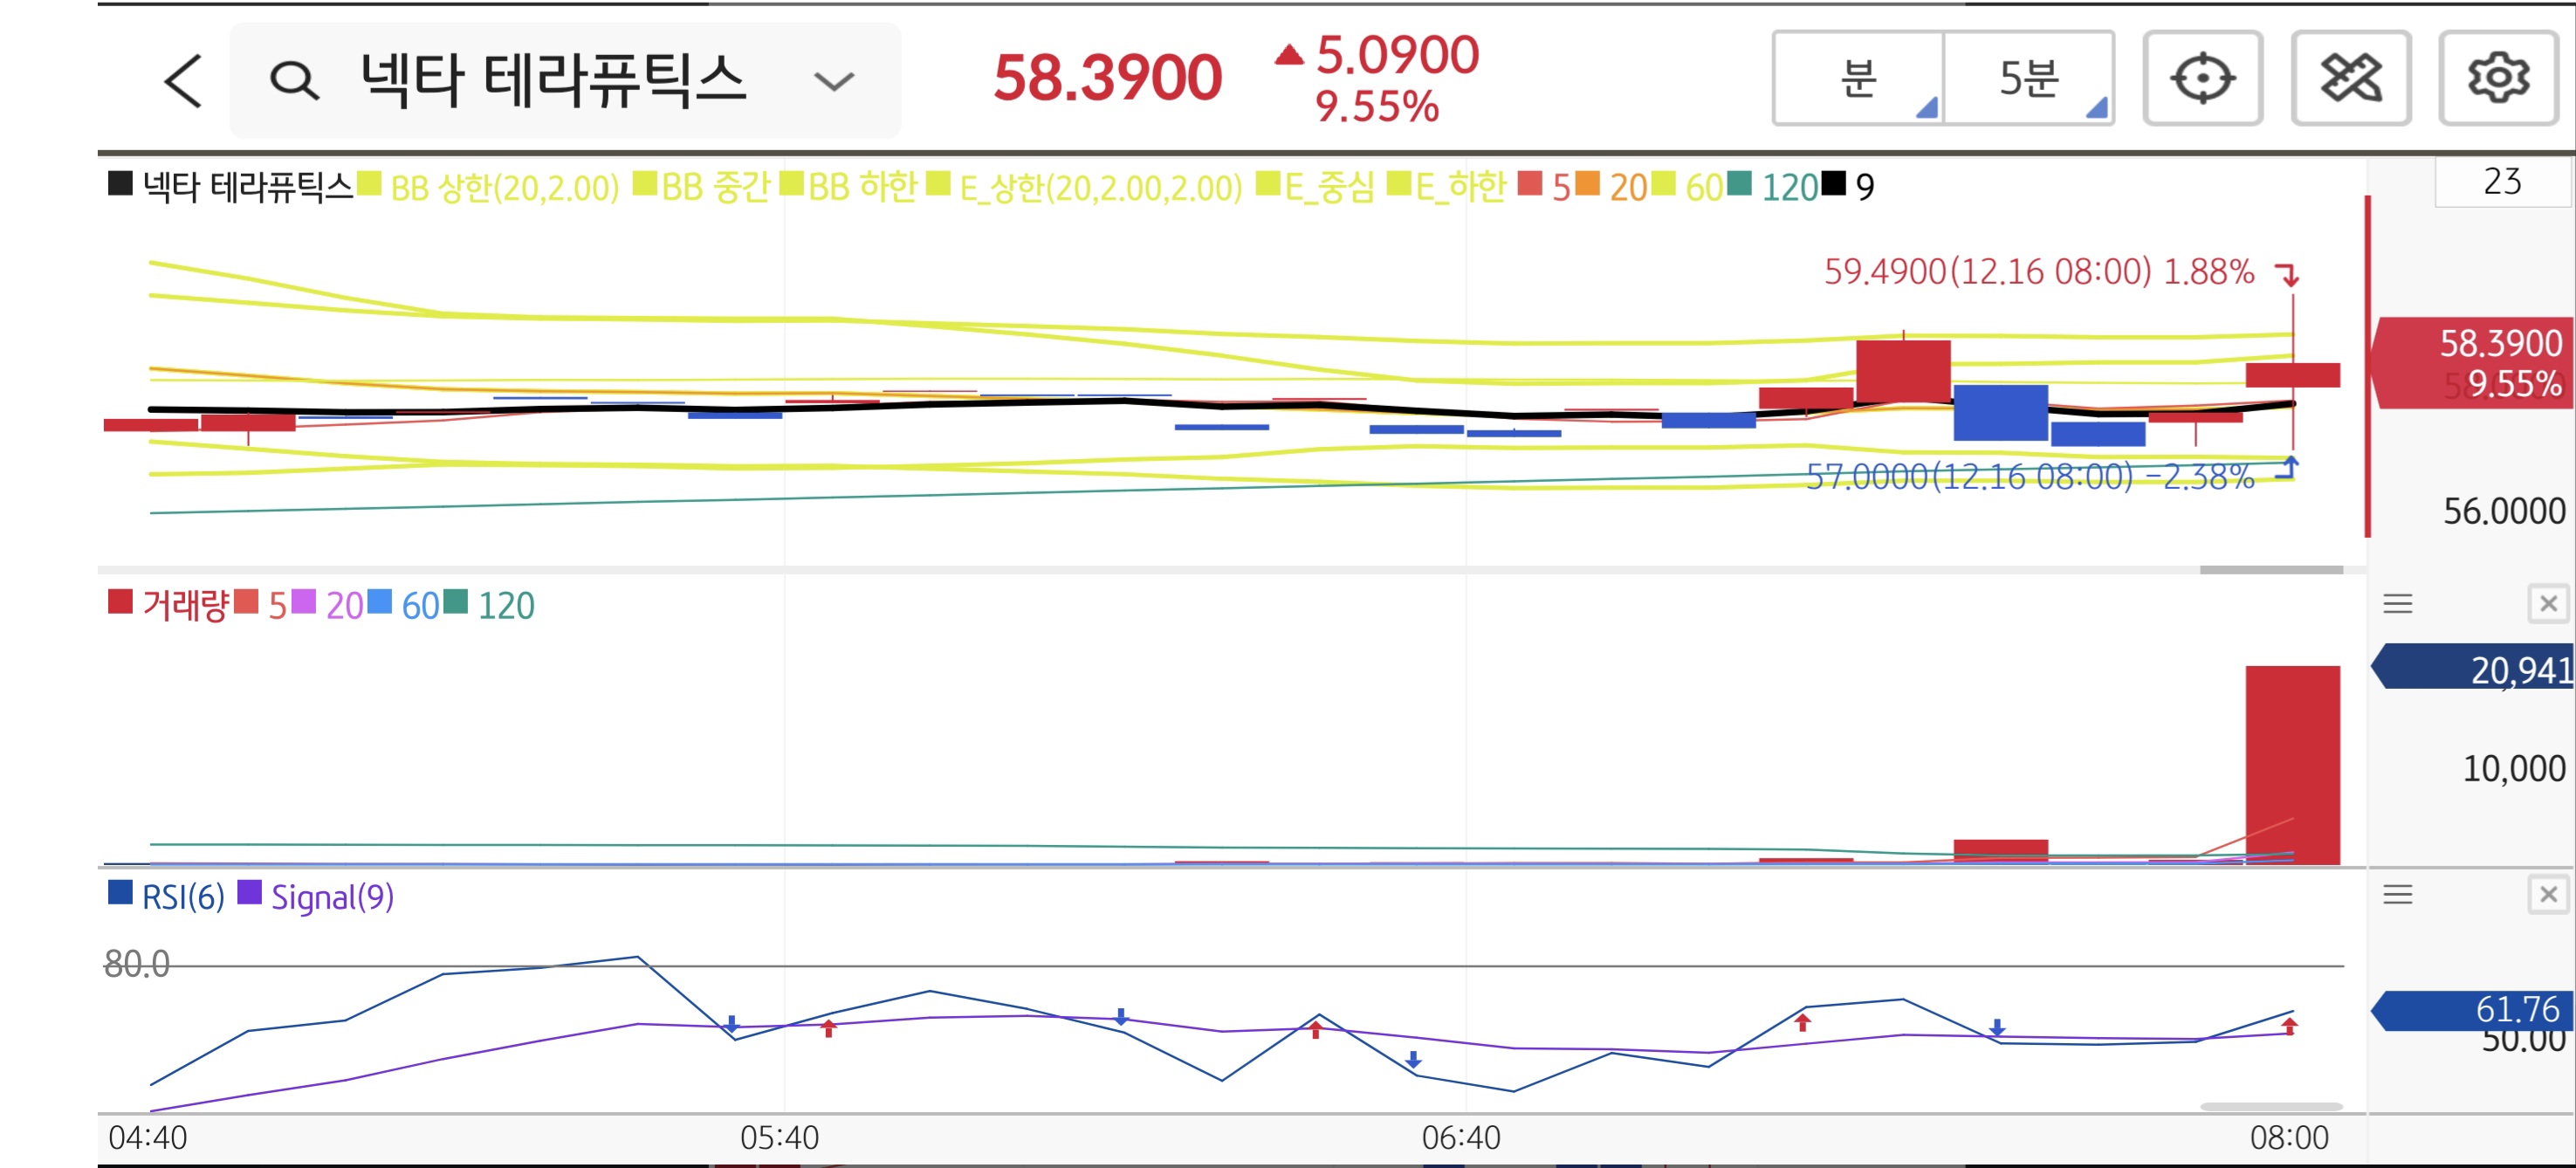Open chart settings gear icon

tap(2498, 78)
